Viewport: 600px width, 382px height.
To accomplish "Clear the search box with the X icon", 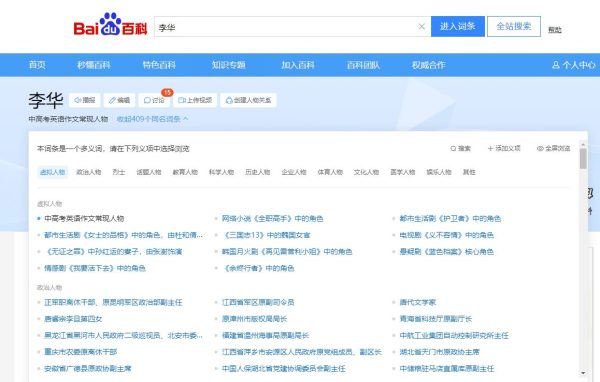I will click(421, 26).
